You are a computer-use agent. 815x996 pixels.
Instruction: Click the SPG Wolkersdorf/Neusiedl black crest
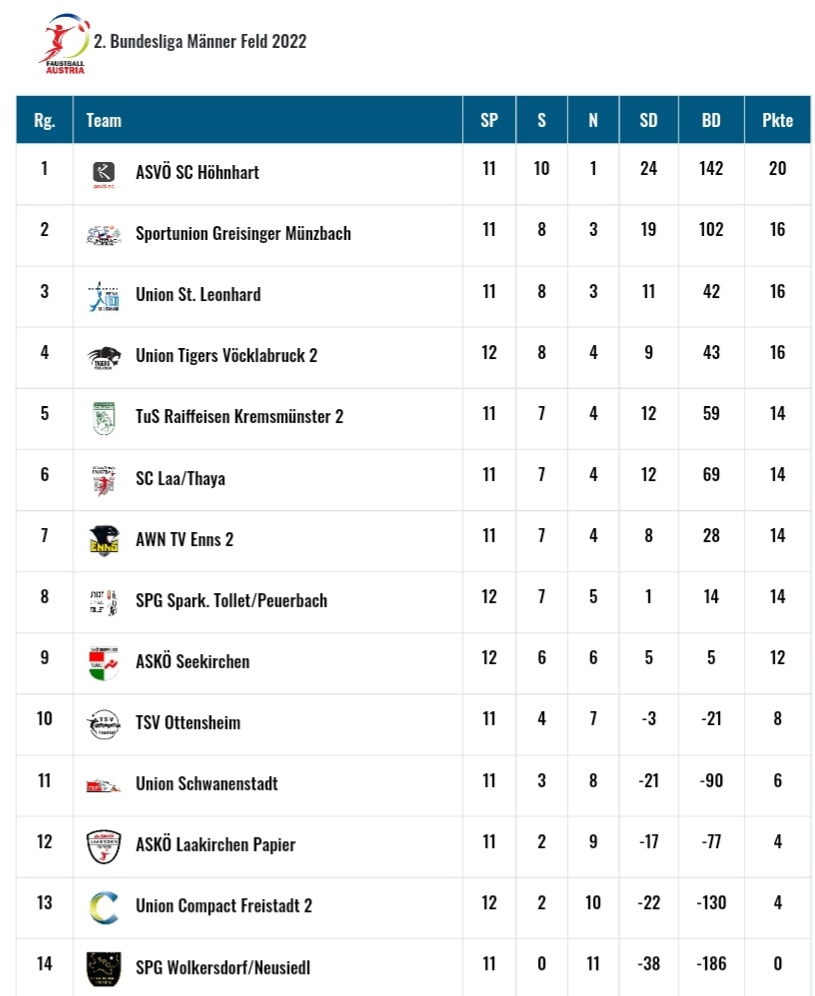(x=104, y=969)
